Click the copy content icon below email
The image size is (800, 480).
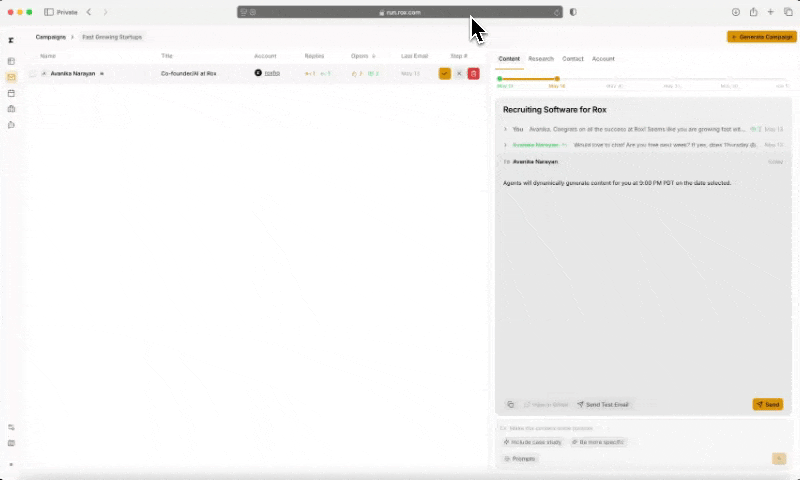click(x=510, y=404)
